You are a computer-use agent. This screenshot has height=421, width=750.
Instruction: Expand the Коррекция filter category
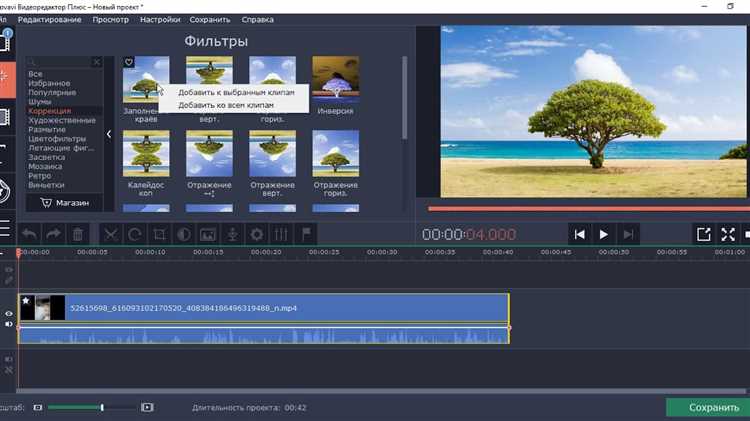click(50, 111)
